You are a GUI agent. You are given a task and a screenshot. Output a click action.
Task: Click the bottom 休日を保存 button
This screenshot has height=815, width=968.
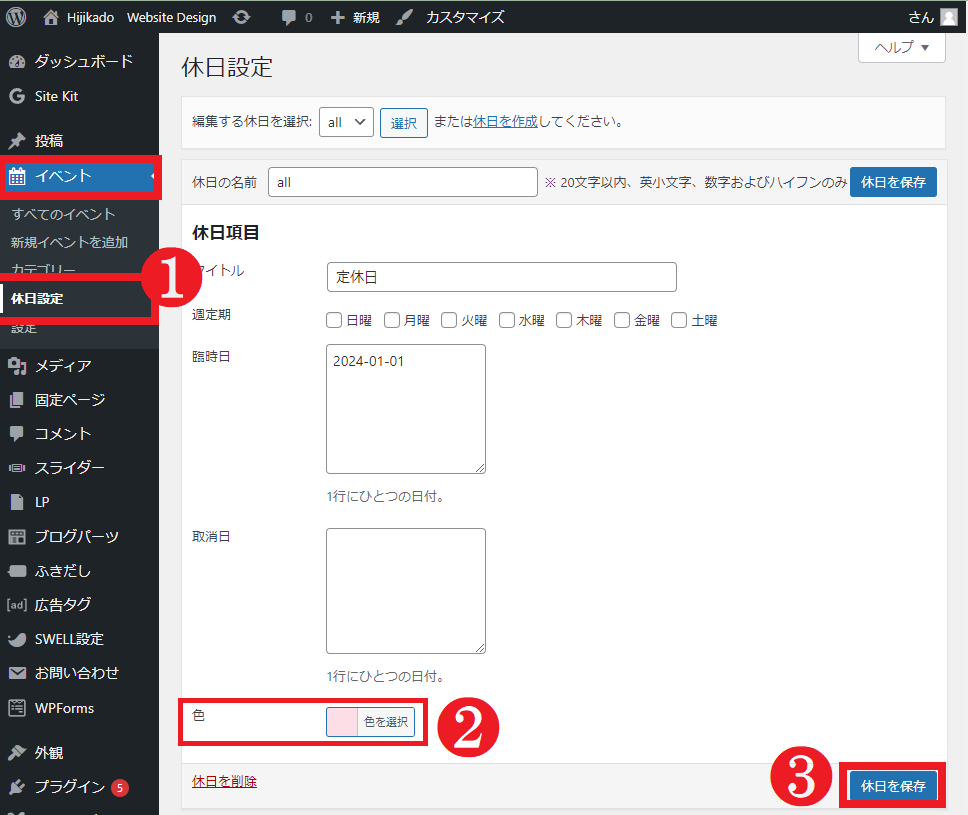pyautogui.click(x=893, y=786)
